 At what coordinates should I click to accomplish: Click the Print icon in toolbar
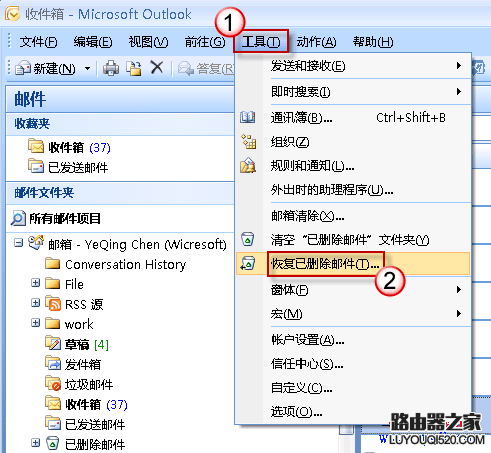tap(111, 68)
